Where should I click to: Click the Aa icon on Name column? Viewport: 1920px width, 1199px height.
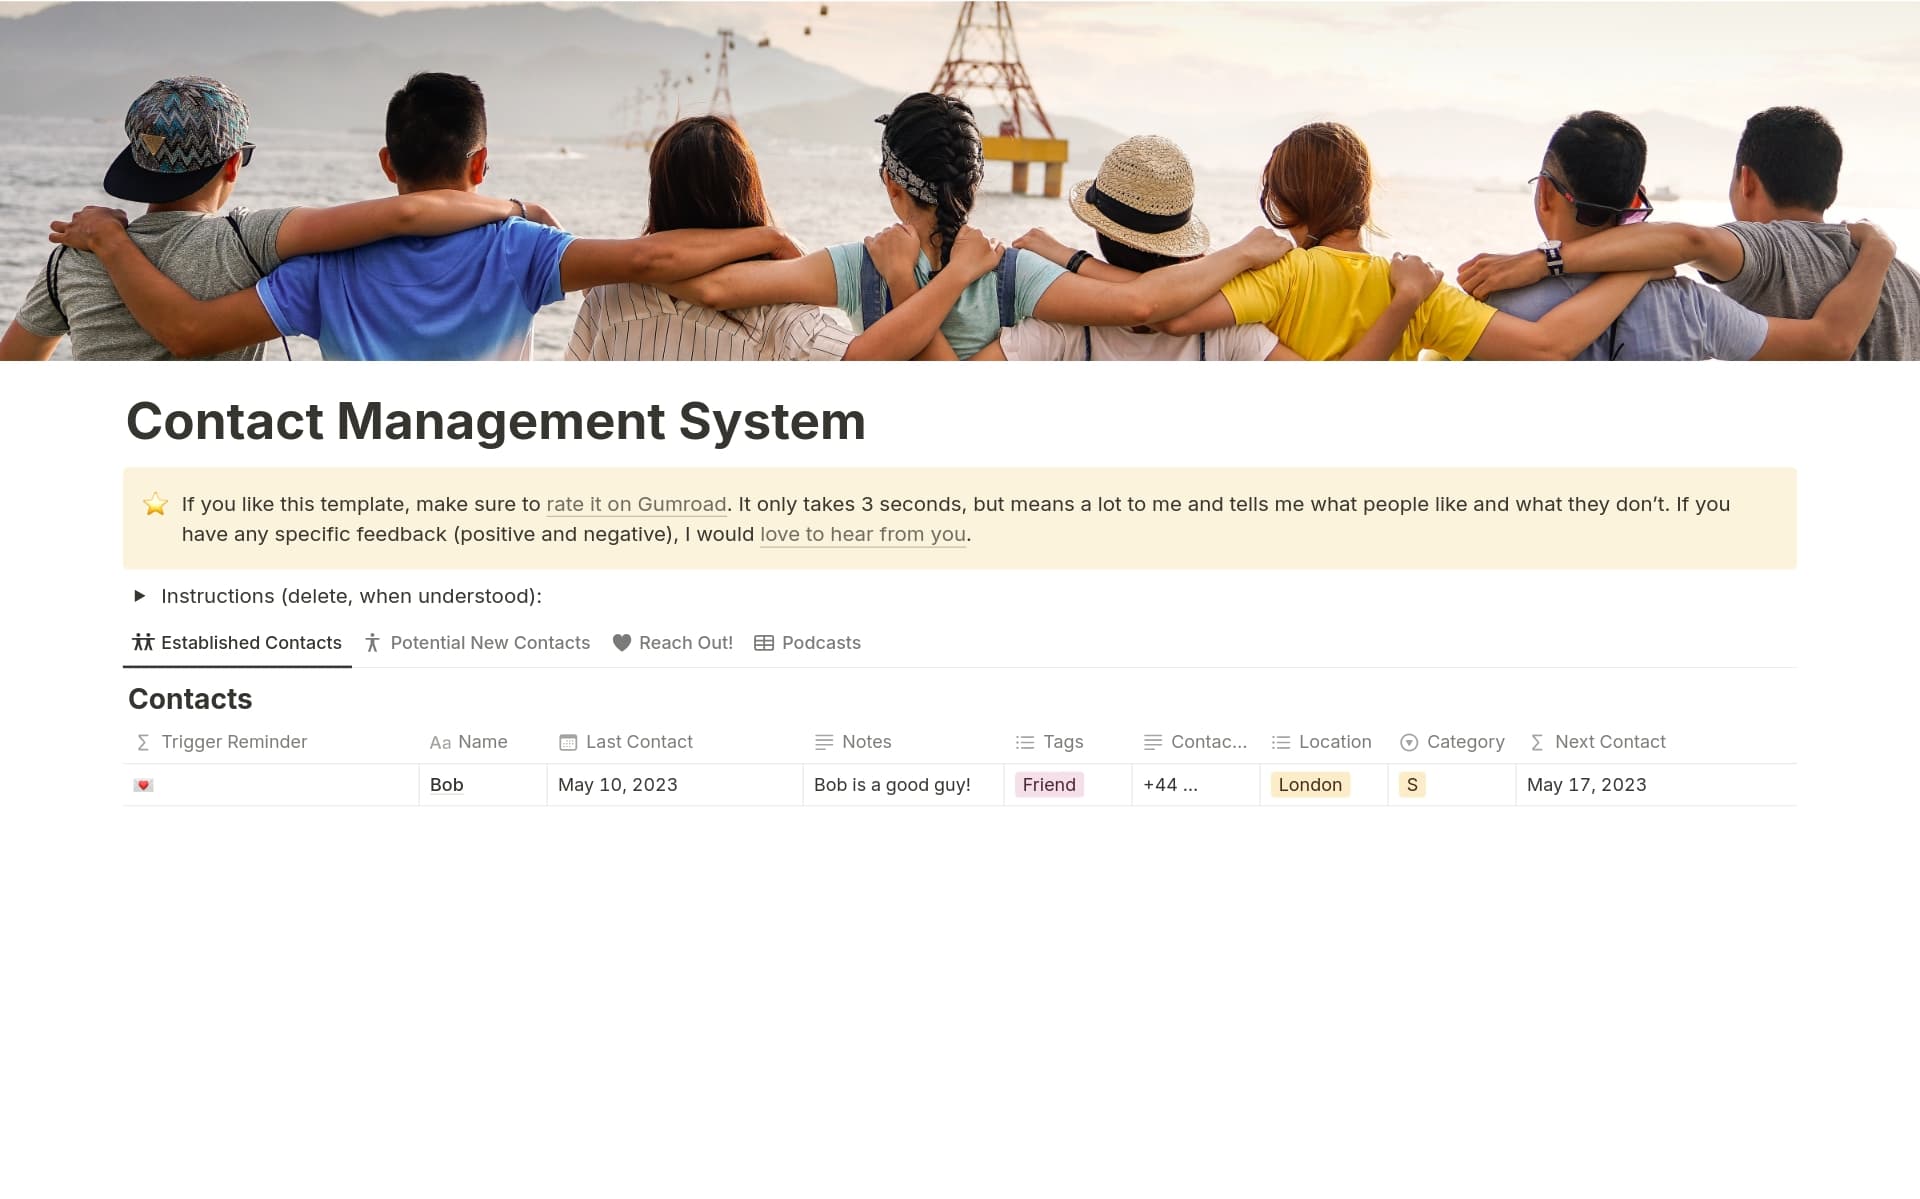(x=441, y=742)
